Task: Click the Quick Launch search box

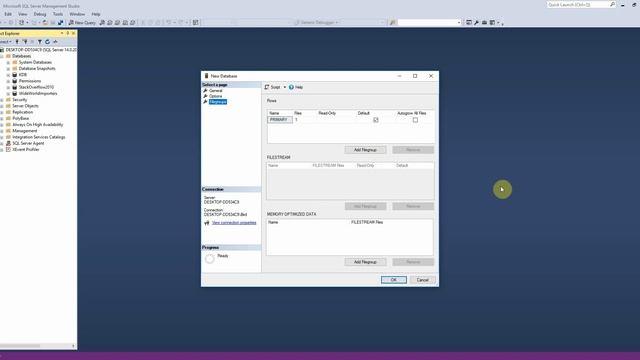Action: [x=581, y=4]
